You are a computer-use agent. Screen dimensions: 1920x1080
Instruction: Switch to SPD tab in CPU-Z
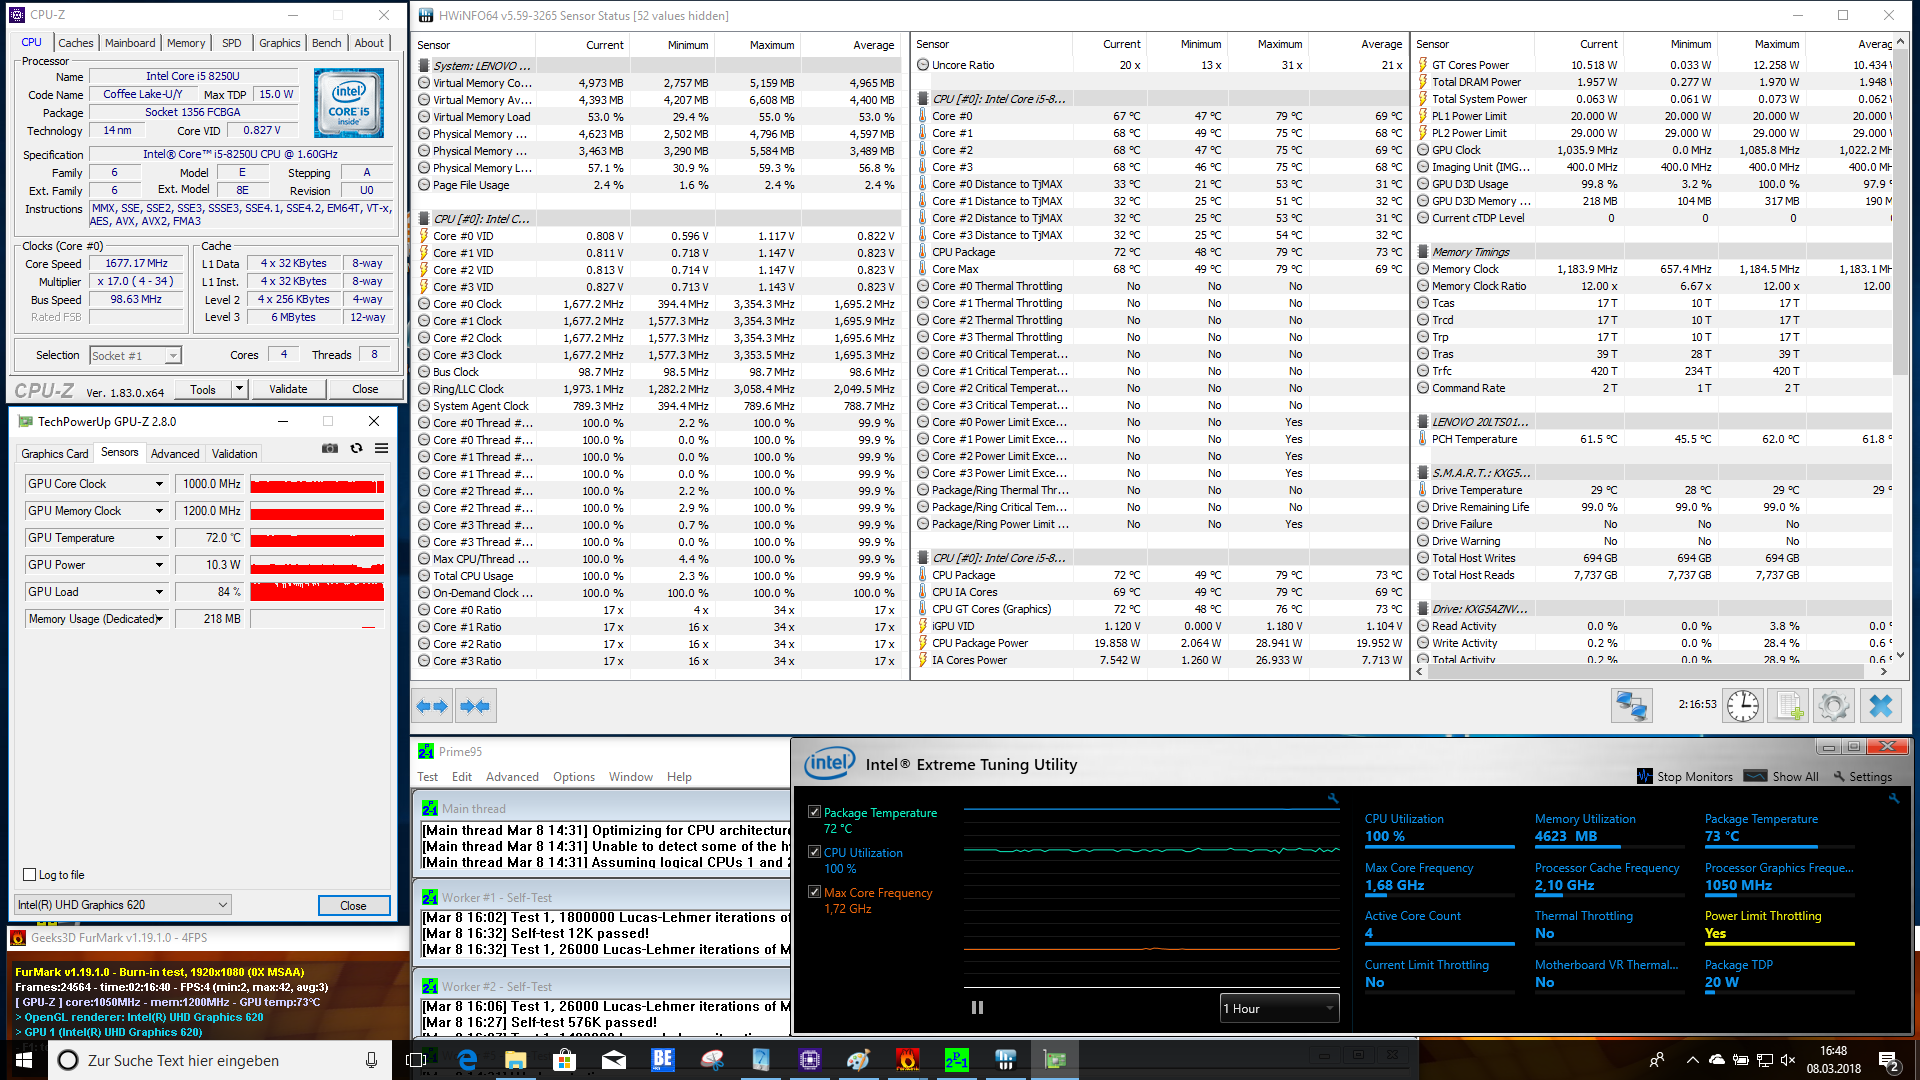point(232,43)
